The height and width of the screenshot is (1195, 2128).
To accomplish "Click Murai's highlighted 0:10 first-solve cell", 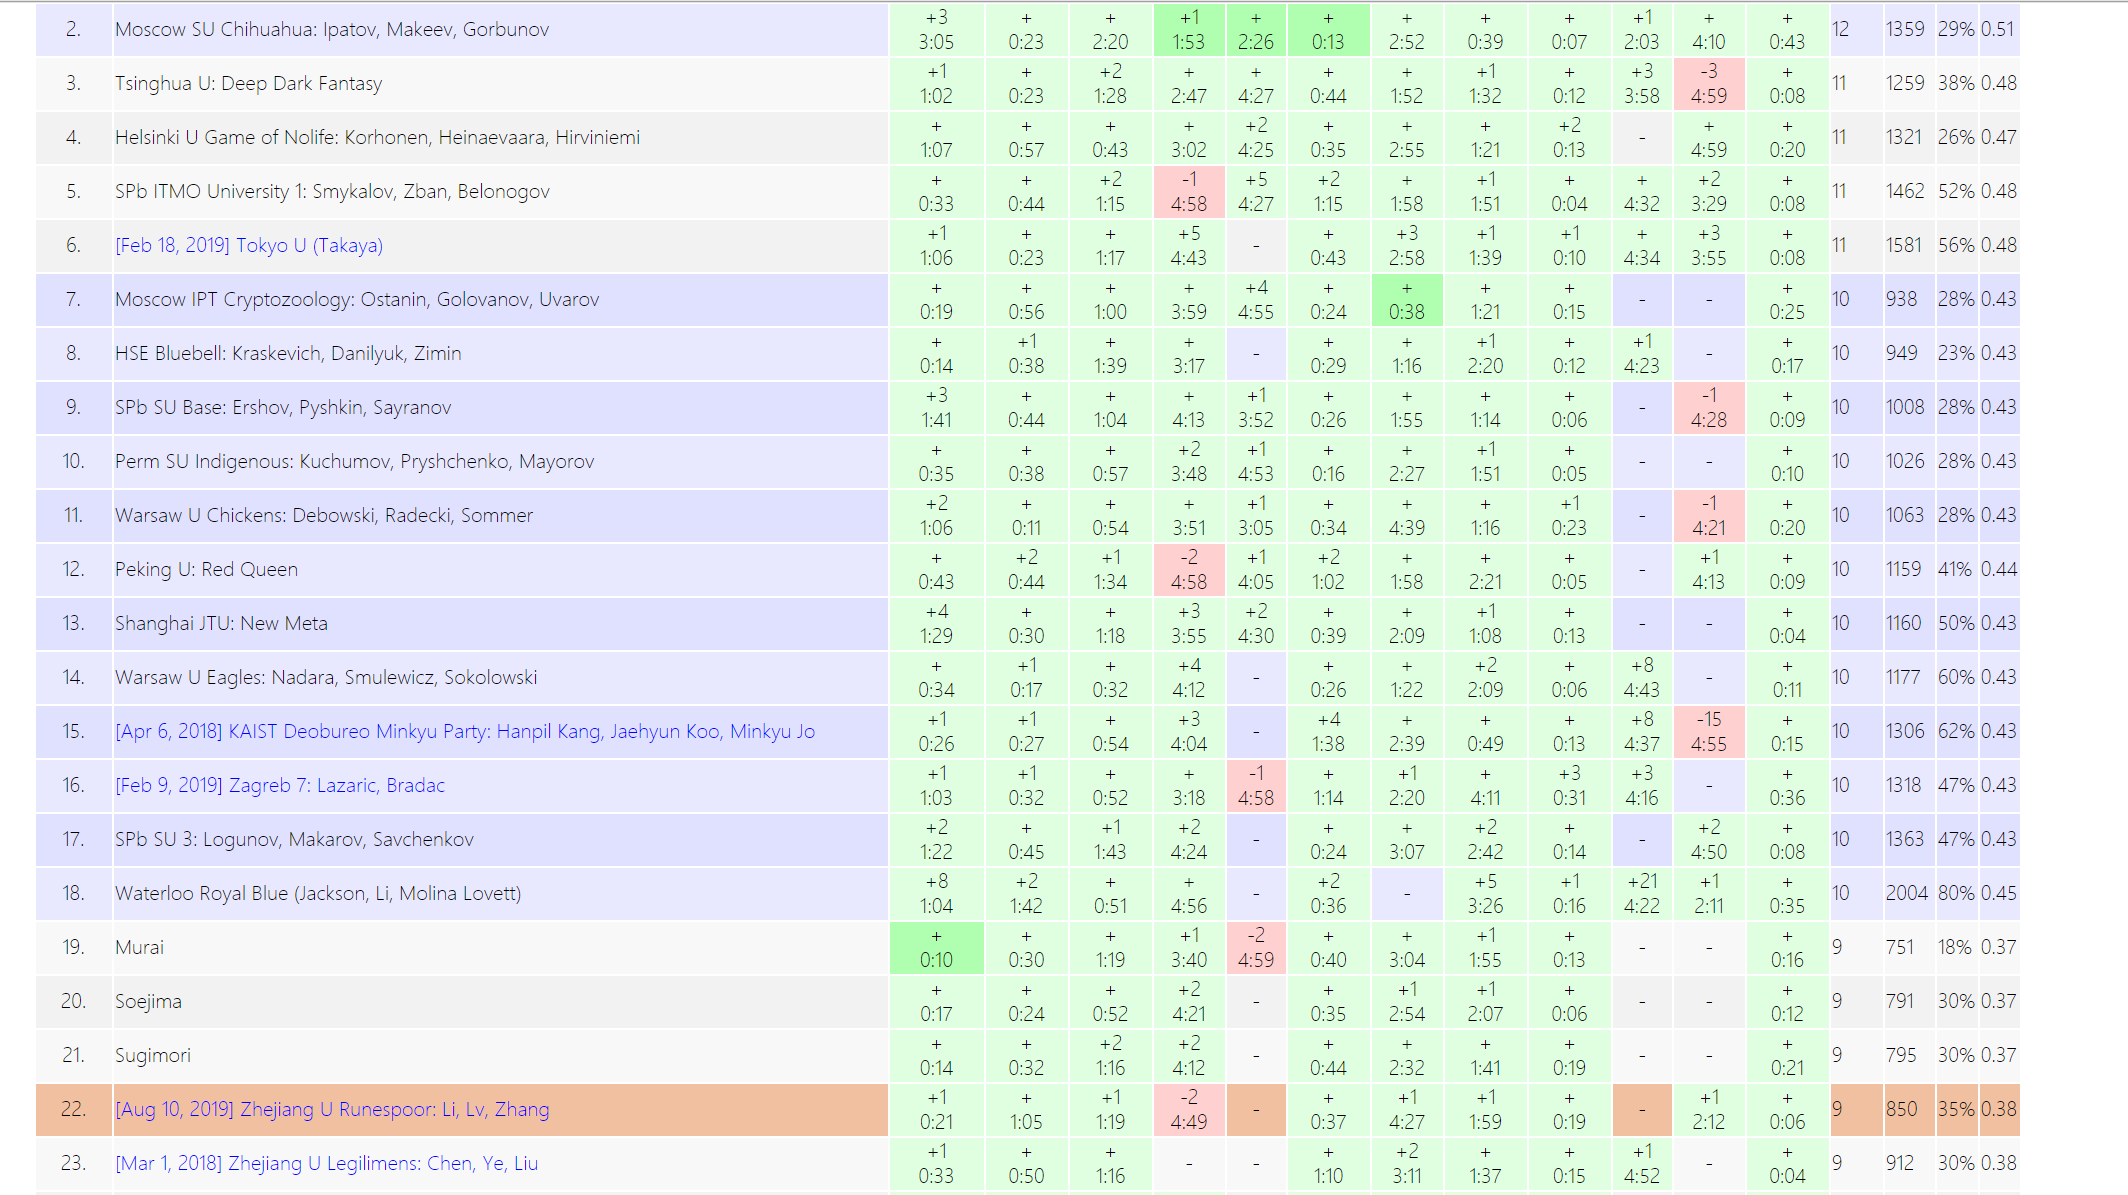I will (936, 947).
